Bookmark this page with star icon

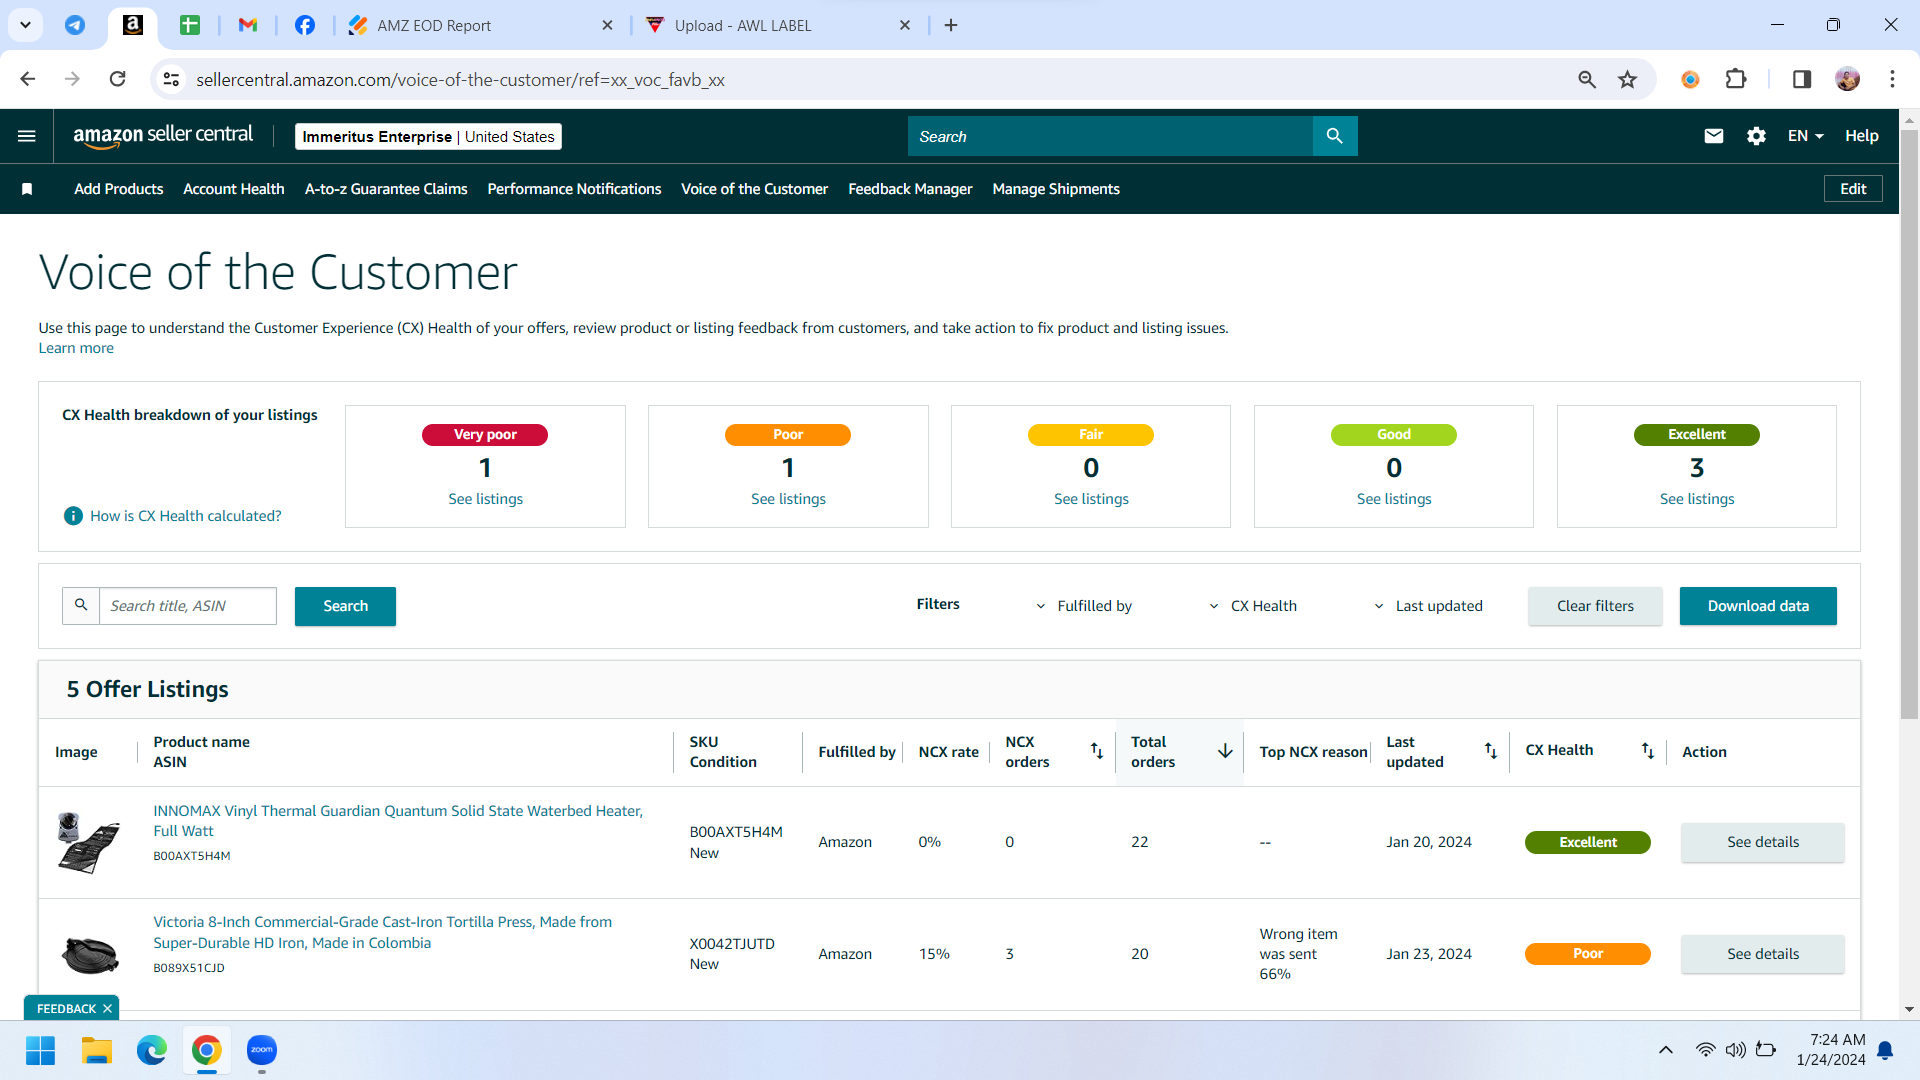click(x=1628, y=79)
